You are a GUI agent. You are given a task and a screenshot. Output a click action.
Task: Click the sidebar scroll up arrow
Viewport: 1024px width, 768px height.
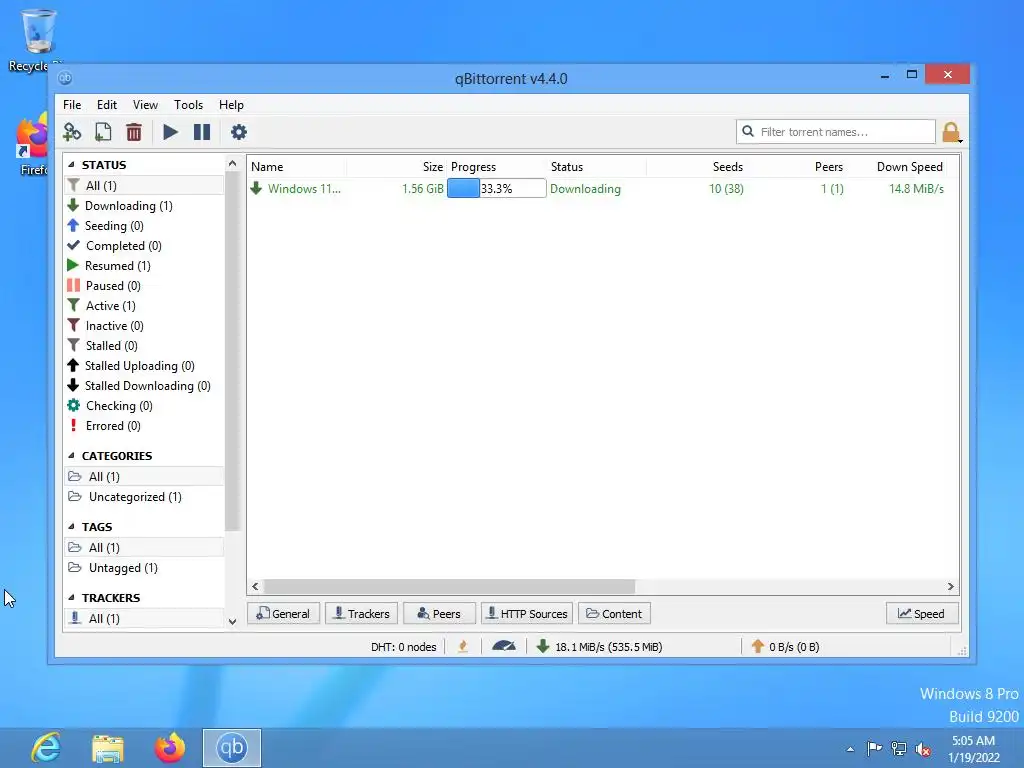click(x=232, y=163)
